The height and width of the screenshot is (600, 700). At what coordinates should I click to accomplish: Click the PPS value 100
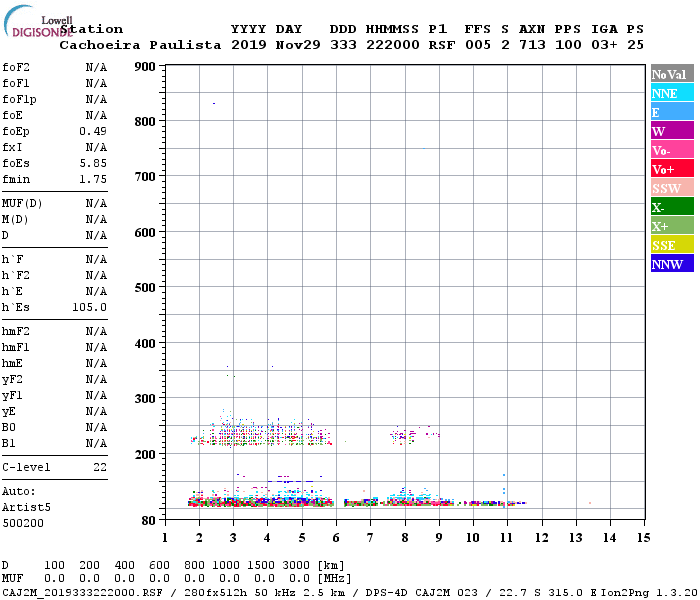click(568, 45)
